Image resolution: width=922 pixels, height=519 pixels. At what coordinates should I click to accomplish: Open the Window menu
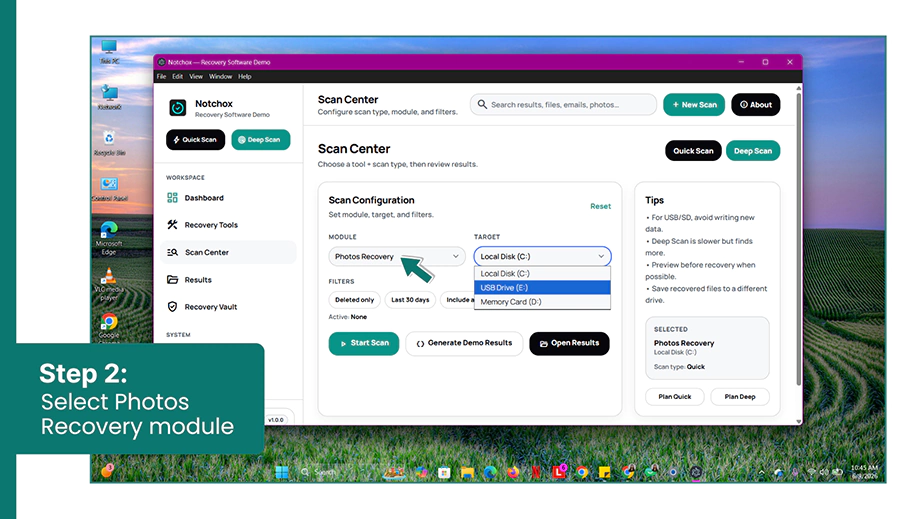click(x=221, y=76)
